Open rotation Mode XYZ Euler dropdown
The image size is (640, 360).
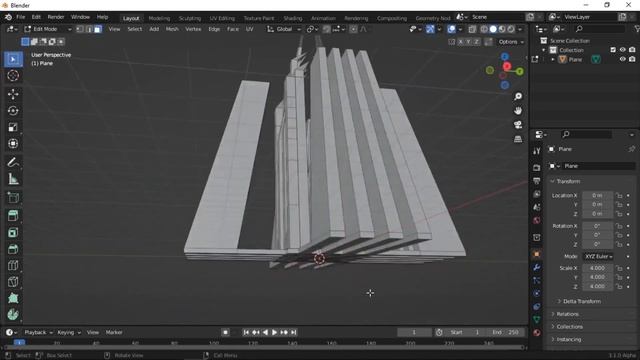pos(598,256)
